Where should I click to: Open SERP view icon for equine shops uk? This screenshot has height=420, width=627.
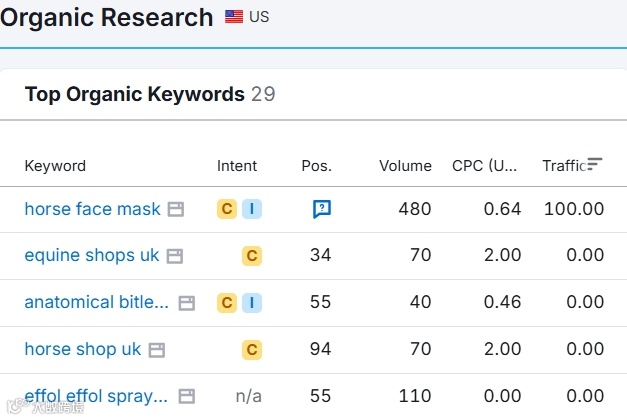[x=174, y=256]
